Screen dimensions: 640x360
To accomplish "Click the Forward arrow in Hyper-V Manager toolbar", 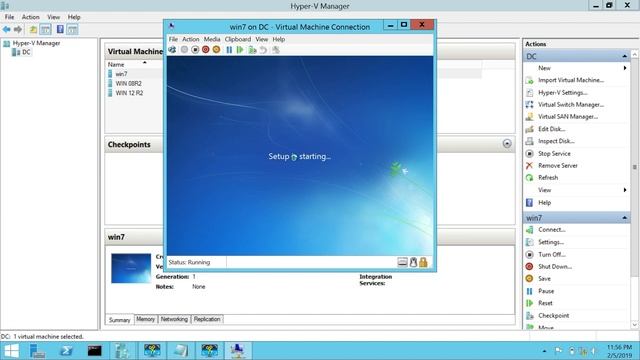I will click(x=18, y=29).
